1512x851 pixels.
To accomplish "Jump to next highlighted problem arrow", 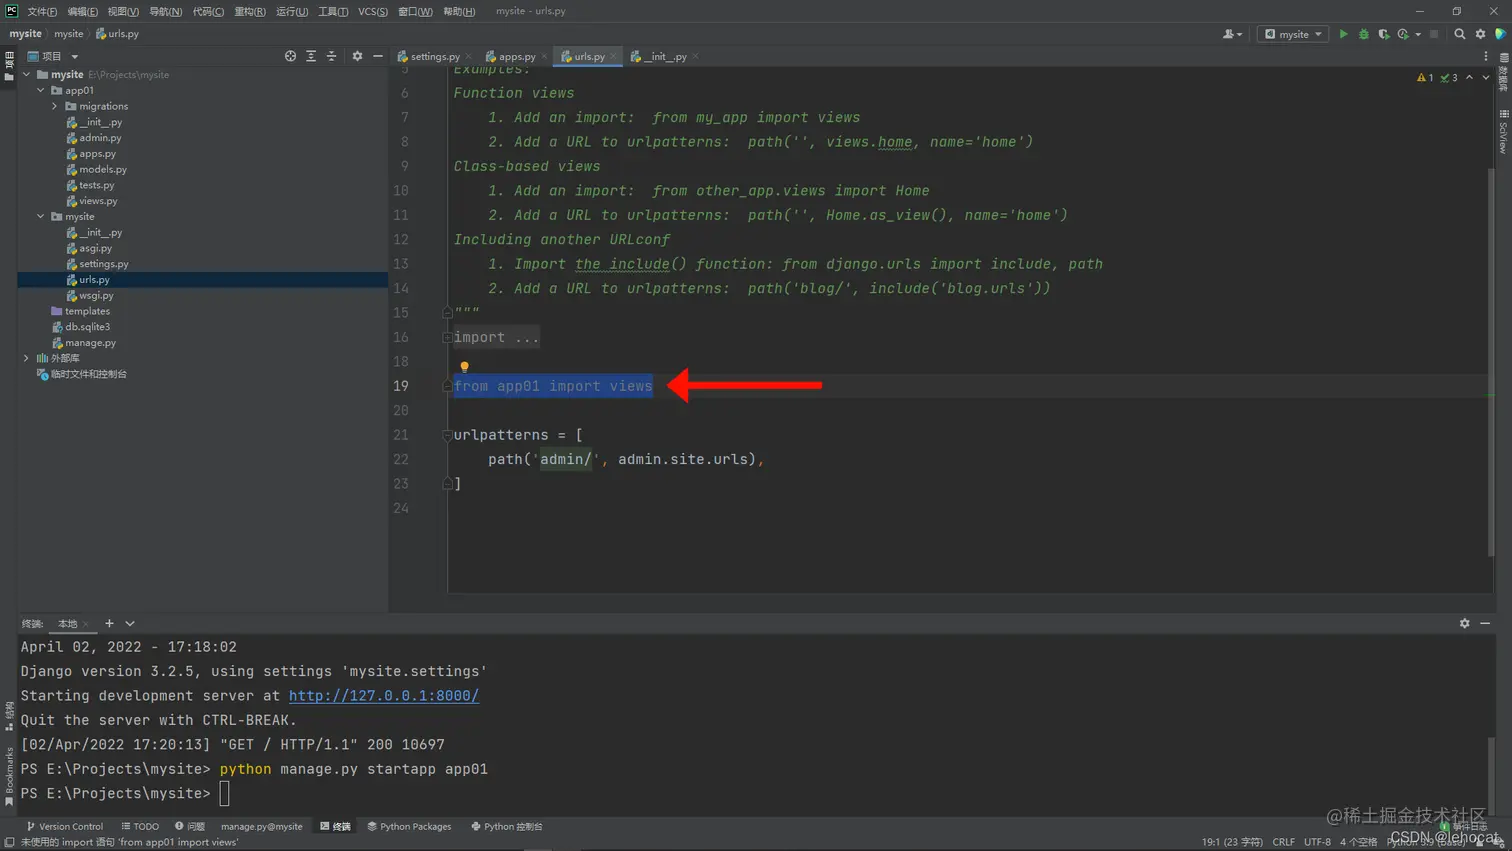I will coord(1486,77).
